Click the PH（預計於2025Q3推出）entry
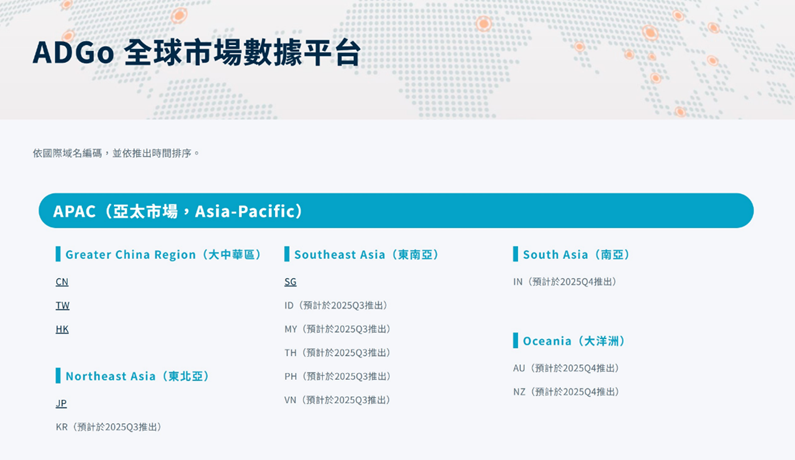 coord(338,376)
